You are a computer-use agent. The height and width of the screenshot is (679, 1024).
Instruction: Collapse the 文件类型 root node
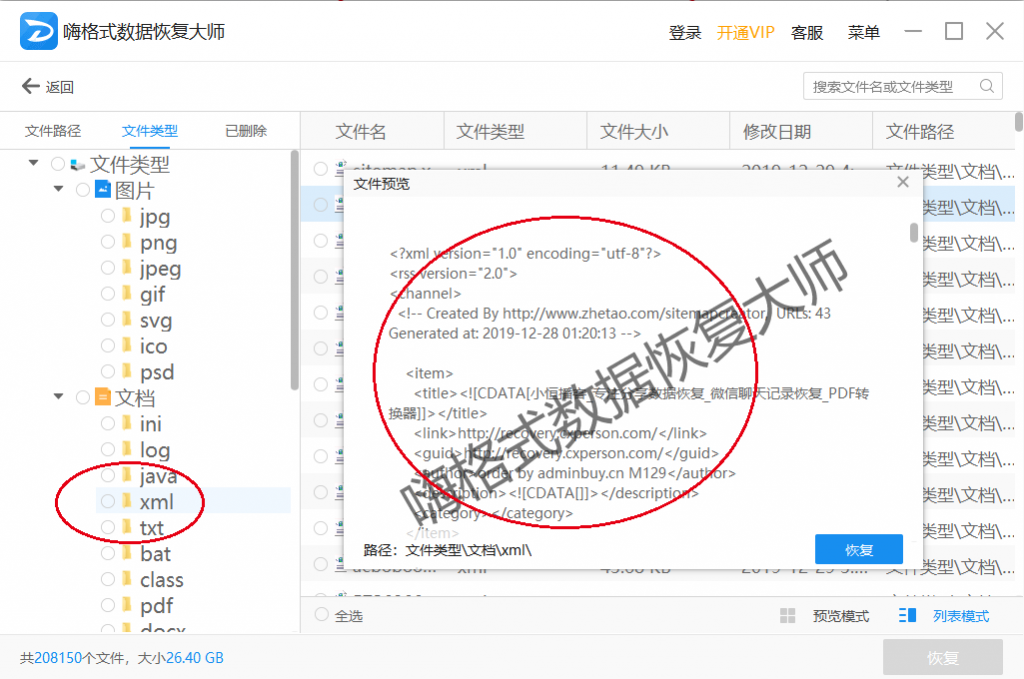click(x=33, y=163)
